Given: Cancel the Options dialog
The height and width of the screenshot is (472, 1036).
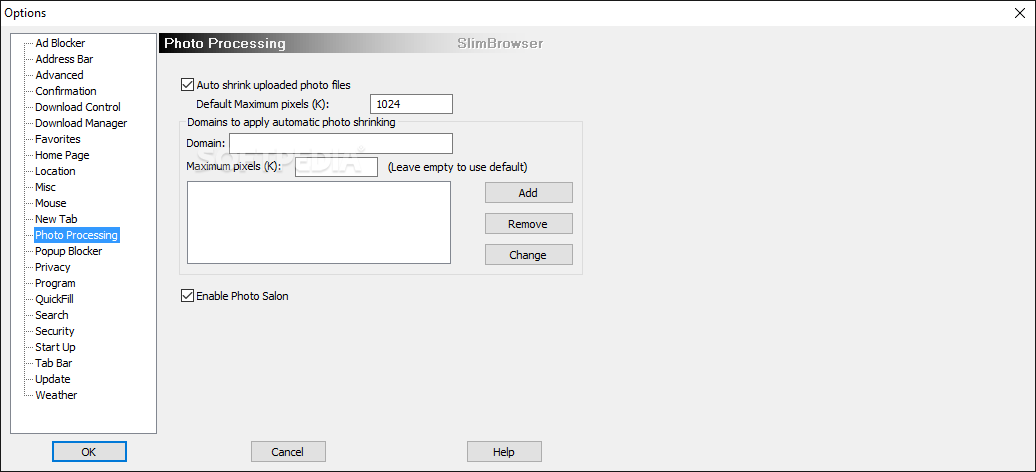Looking at the screenshot, I should click(288, 452).
